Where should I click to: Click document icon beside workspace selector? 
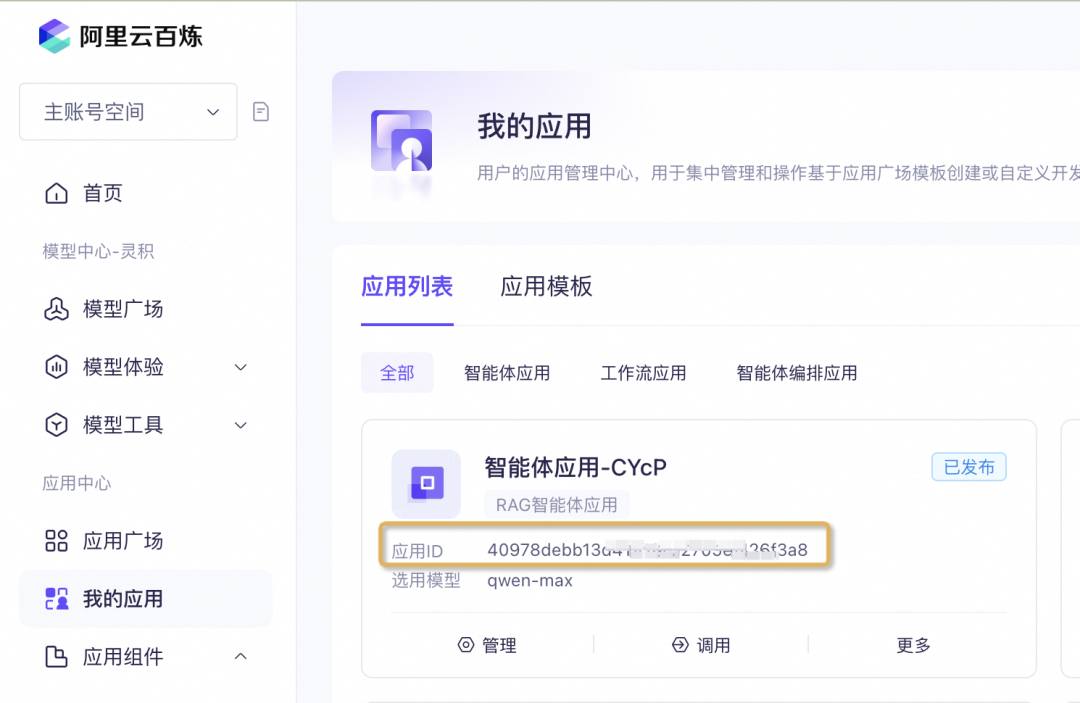click(x=260, y=112)
